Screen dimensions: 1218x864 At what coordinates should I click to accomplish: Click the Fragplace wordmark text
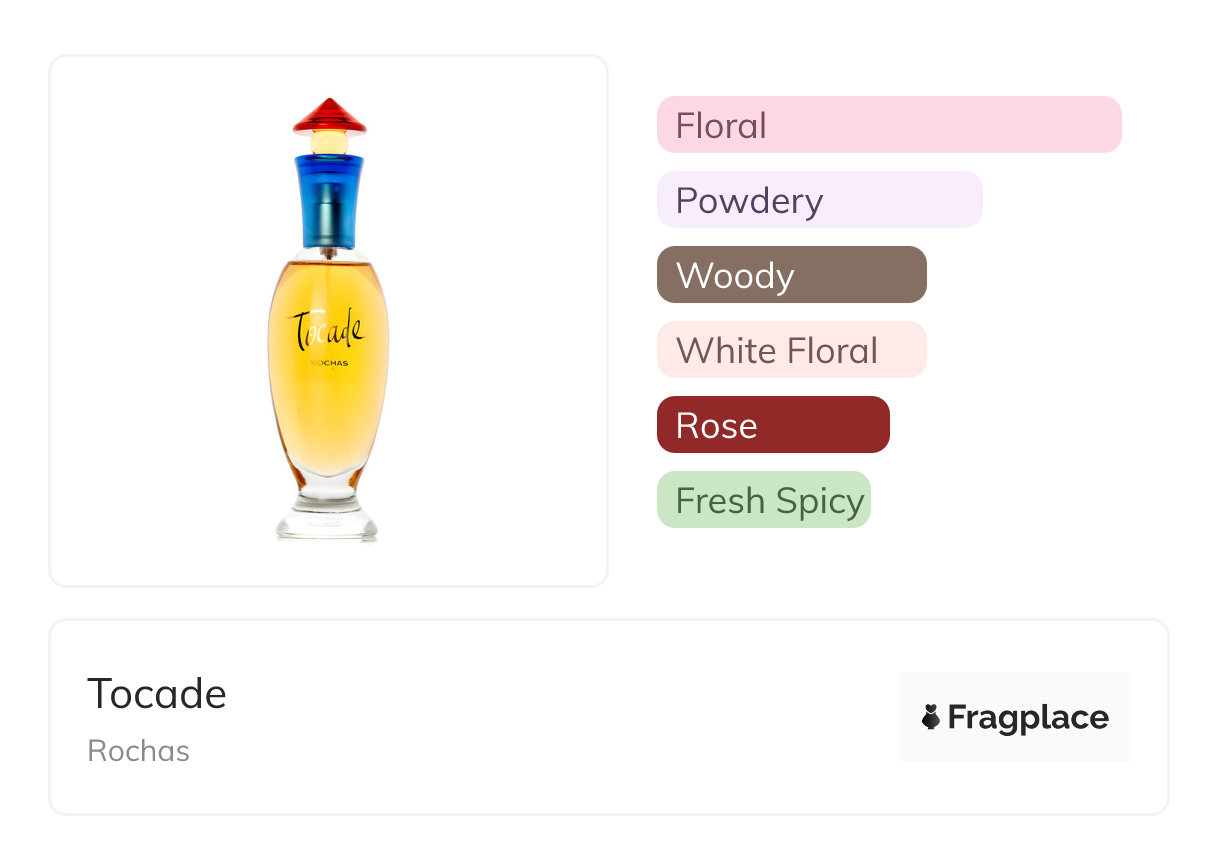(x=1028, y=717)
